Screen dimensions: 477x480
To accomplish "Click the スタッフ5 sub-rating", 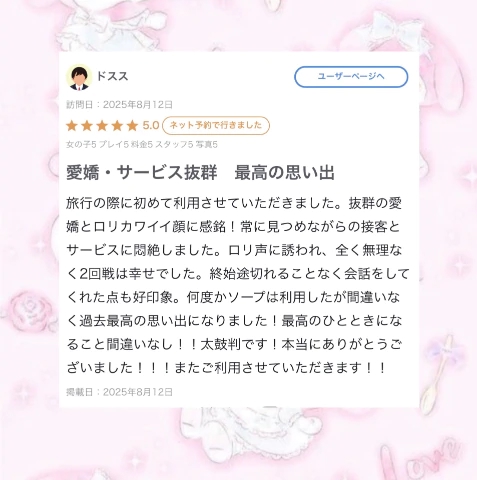I will coord(174,145).
